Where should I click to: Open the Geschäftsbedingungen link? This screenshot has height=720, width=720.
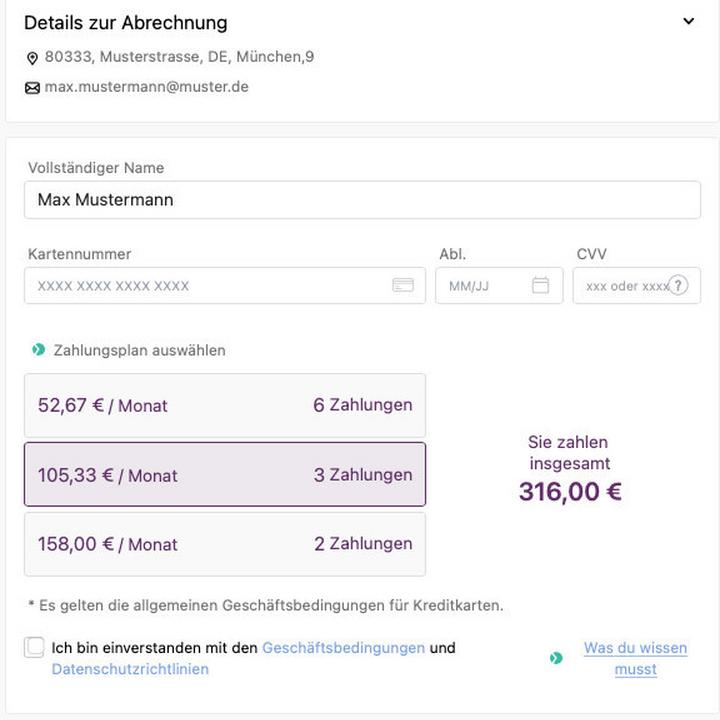tap(343, 647)
